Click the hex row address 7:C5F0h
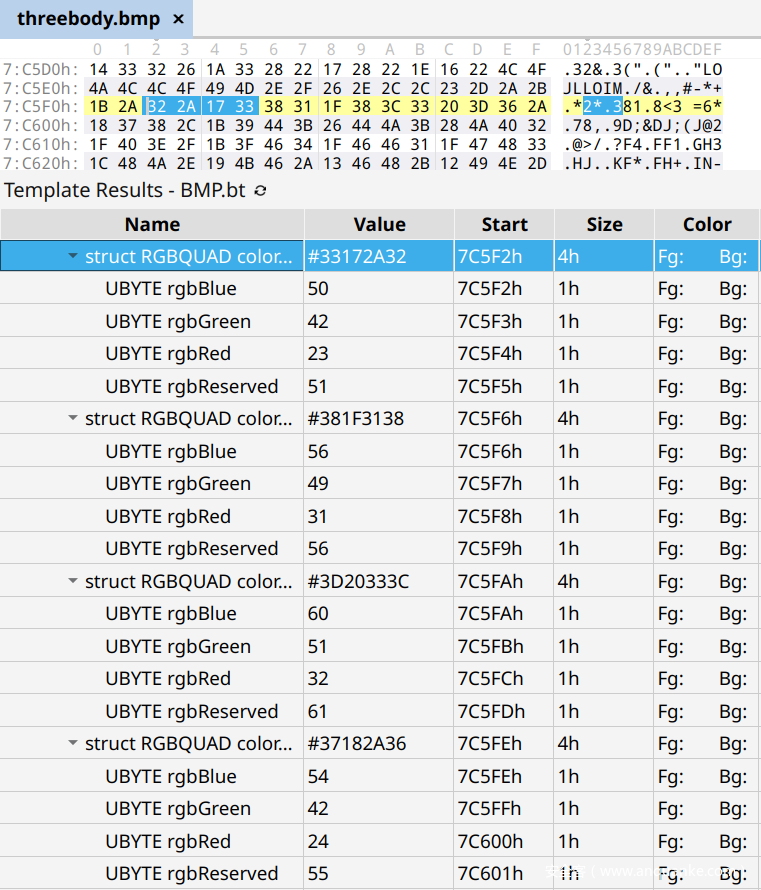 [40, 107]
